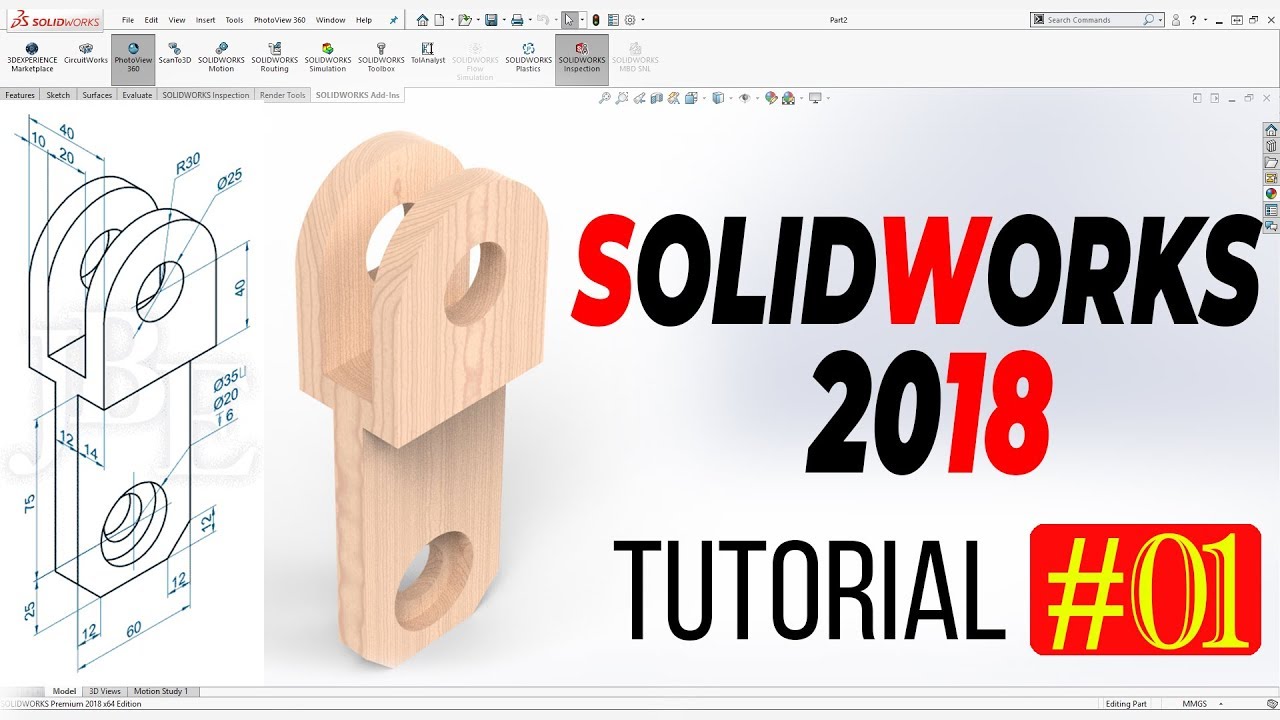Click the Zoom to Area icon
The height and width of the screenshot is (720, 1280).
pyautogui.click(x=621, y=98)
